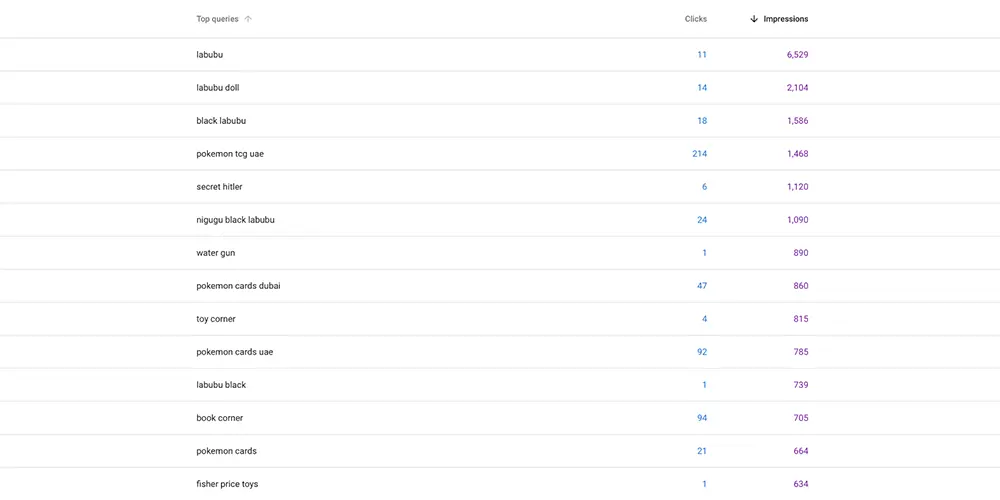Select the 'labubu black' query
Image resolution: width=1000 pixels, height=500 pixels.
click(x=221, y=385)
